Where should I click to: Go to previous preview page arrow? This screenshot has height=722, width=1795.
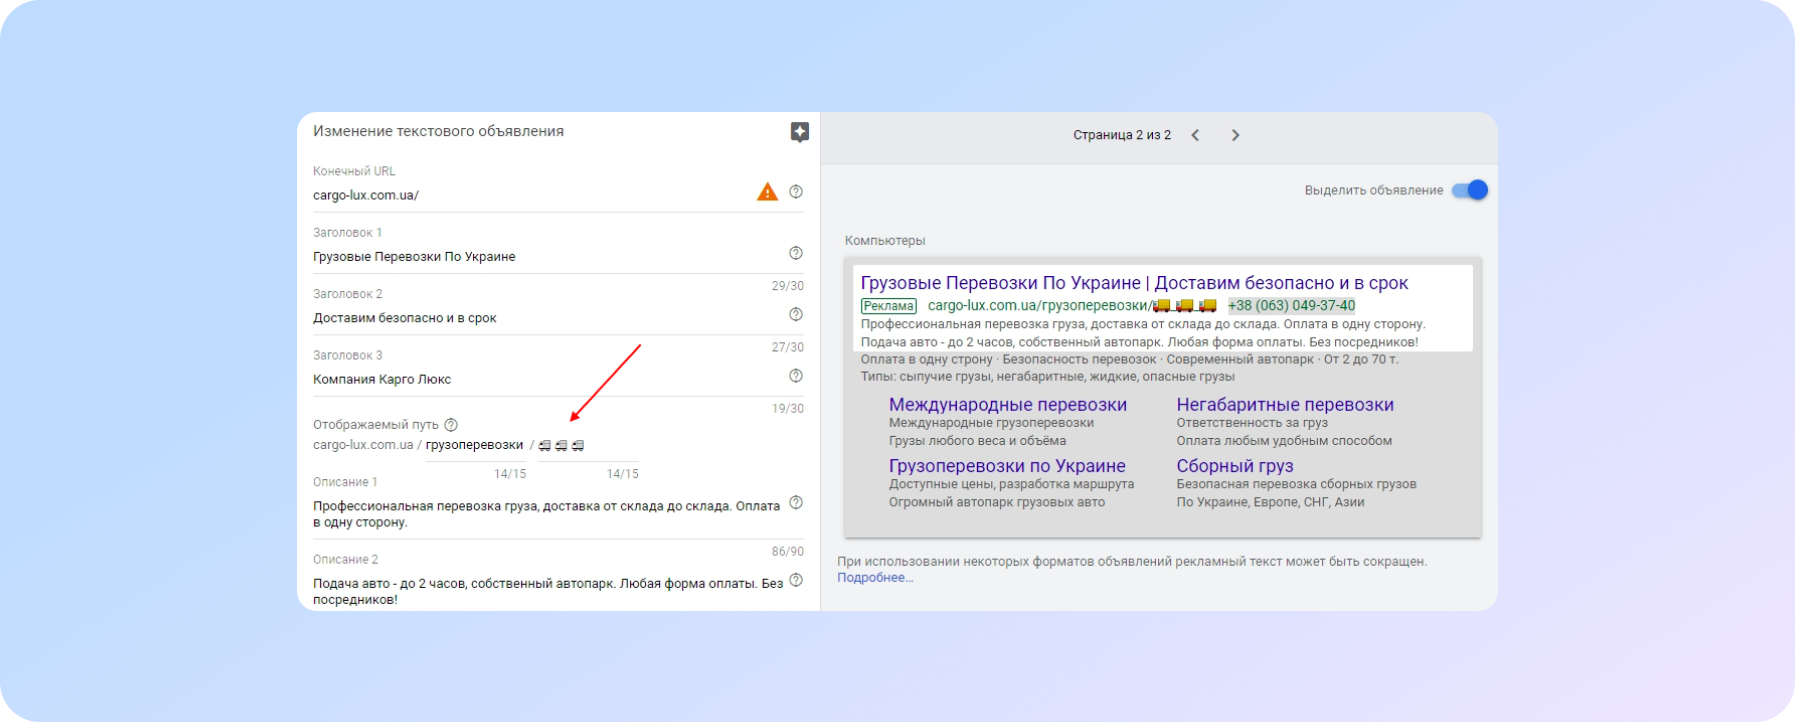tap(1195, 135)
